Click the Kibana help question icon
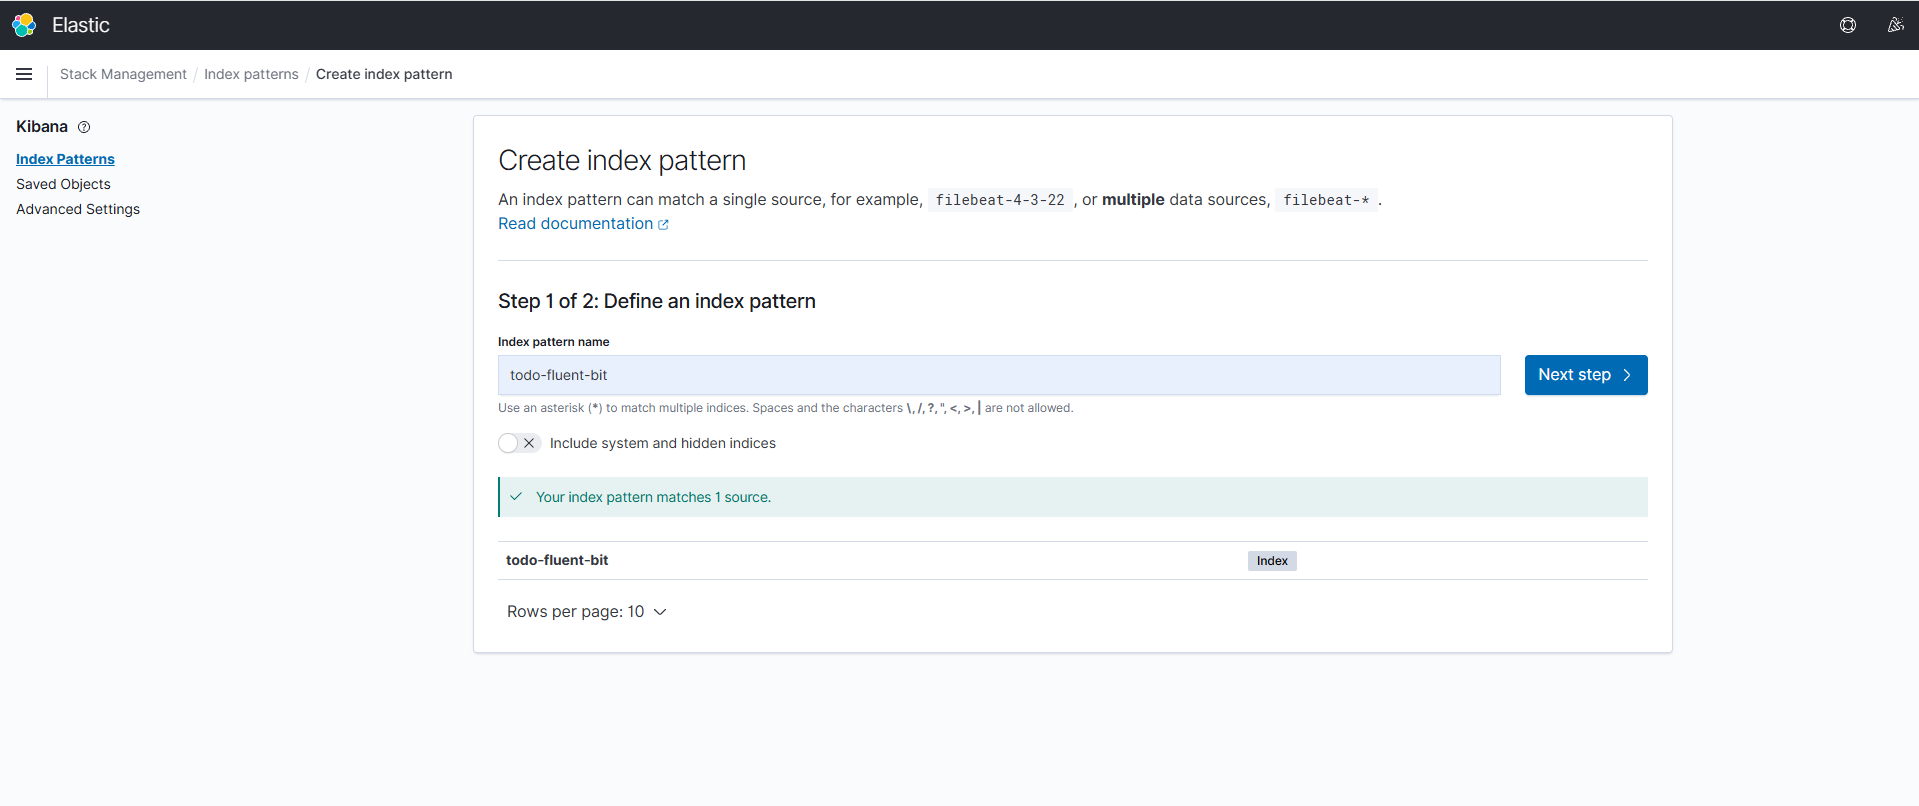The width and height of the screenshot is (1919, 806). pyautogui.click(x=84, y=127)
